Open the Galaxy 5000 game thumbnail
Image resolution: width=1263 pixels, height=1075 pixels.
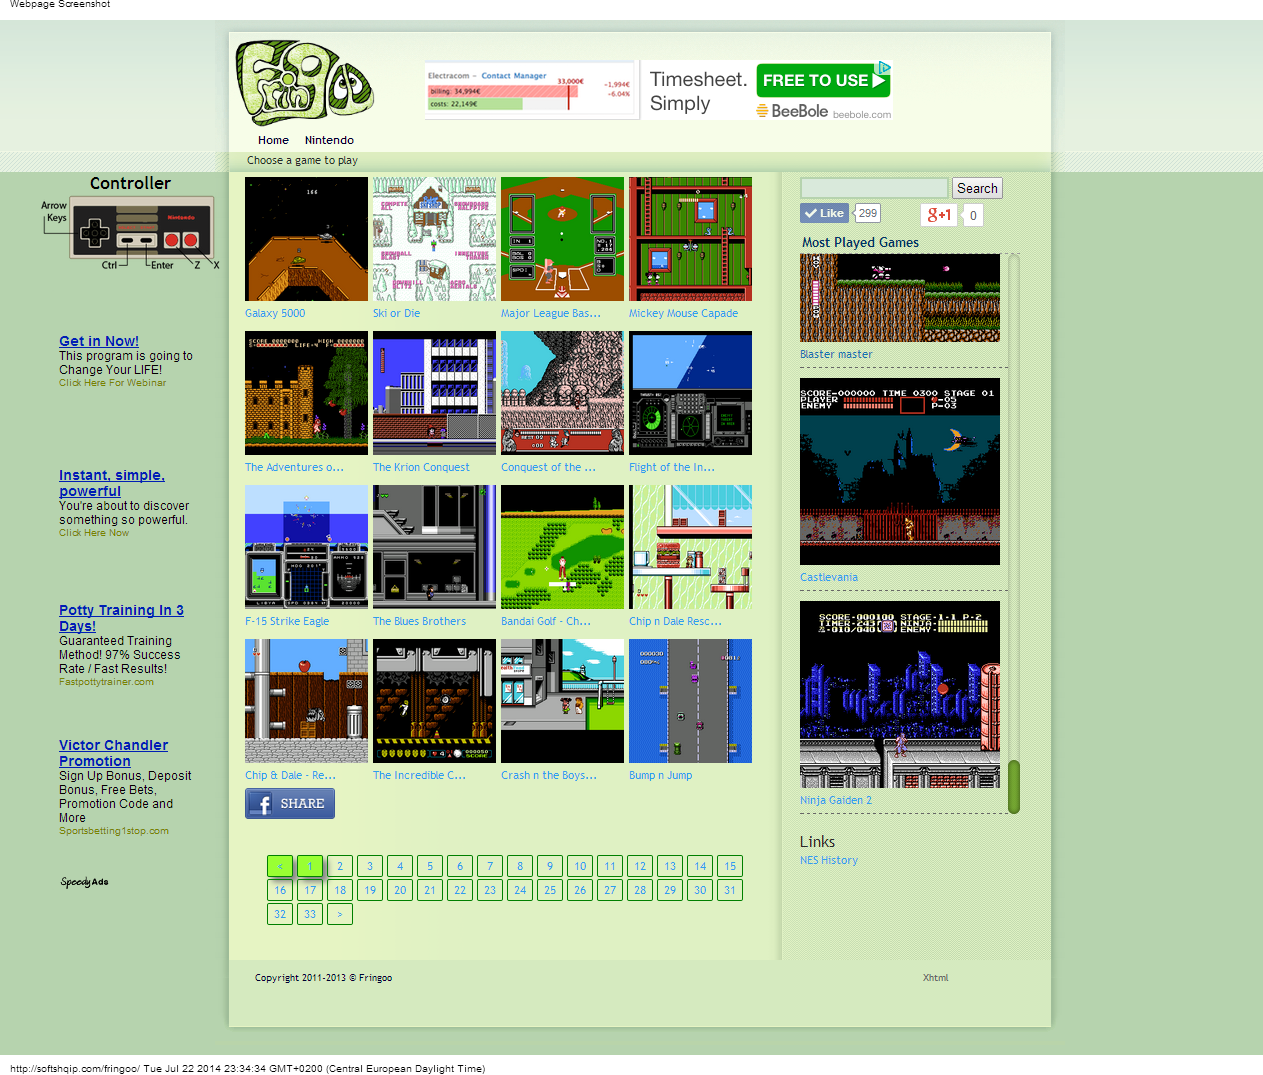point(306,239)
